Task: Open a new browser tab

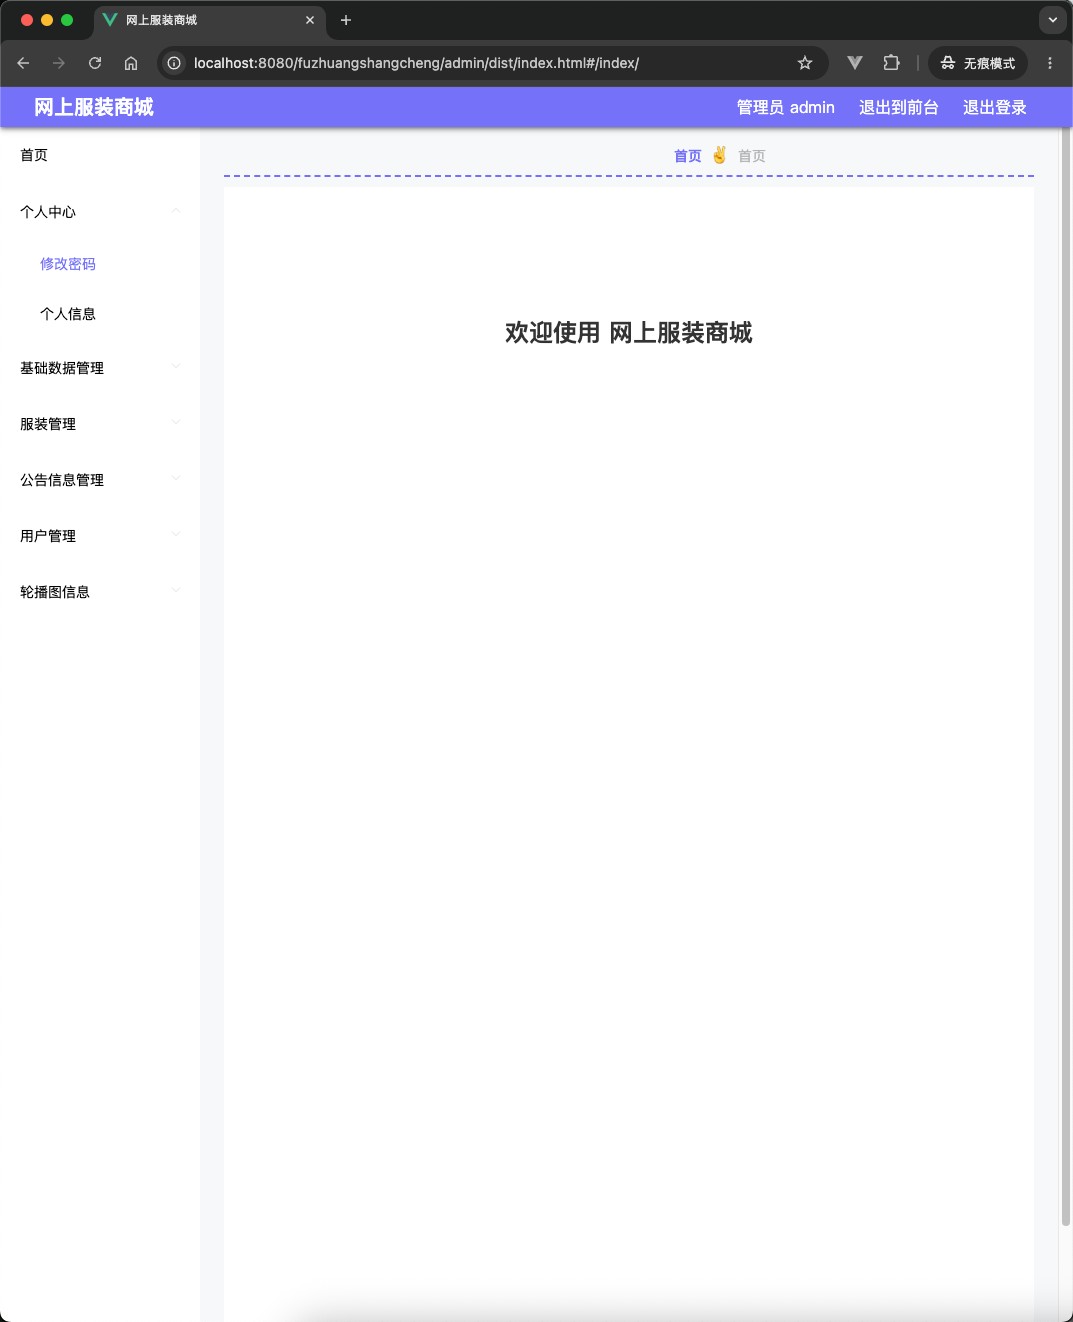Action: coord(346,20)
